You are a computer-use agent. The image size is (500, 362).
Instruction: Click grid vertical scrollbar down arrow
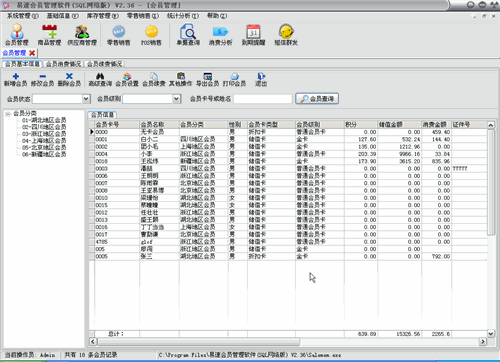(491, 333)
